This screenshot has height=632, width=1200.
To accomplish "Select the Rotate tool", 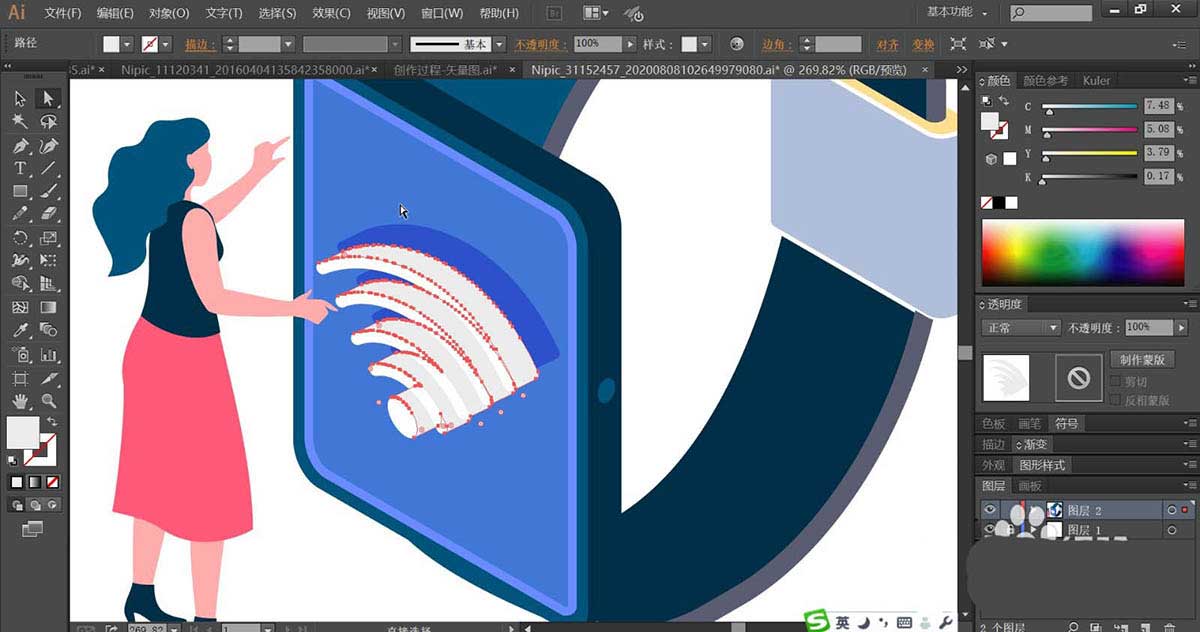I will tap(20, 238).
